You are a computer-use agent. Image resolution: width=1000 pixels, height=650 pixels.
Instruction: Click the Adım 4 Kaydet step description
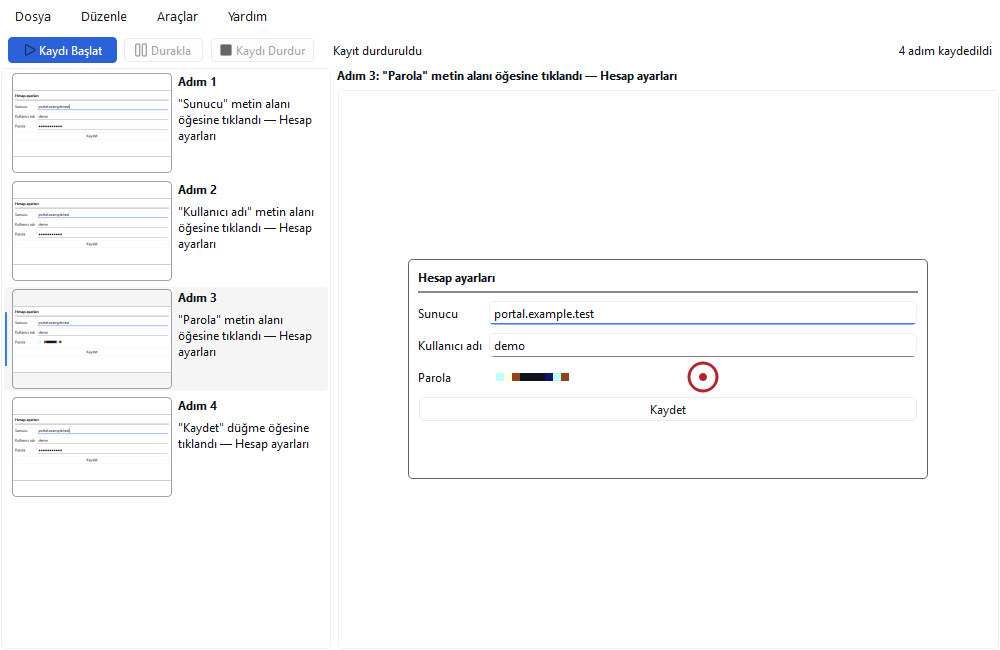[244, 436]
